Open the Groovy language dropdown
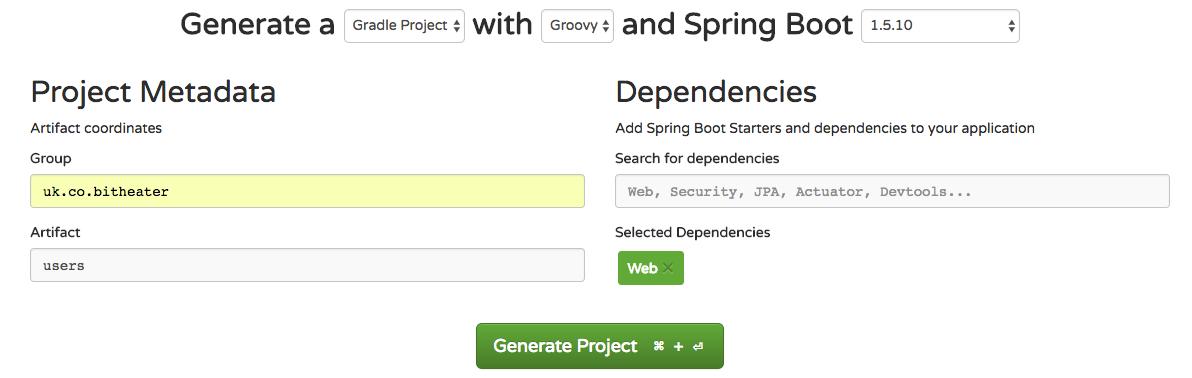1192x378 pixels. click(x=577, y=26)
